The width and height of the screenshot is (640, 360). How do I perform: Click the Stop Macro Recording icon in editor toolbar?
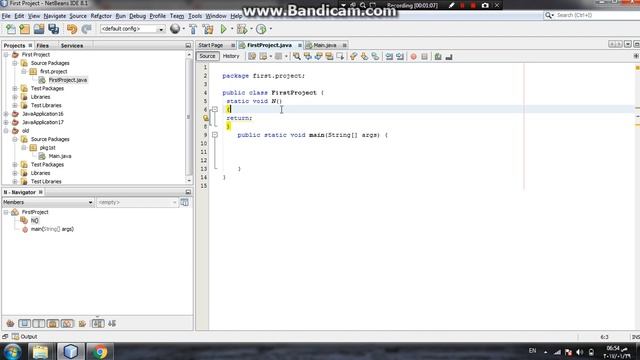point(424,57)
